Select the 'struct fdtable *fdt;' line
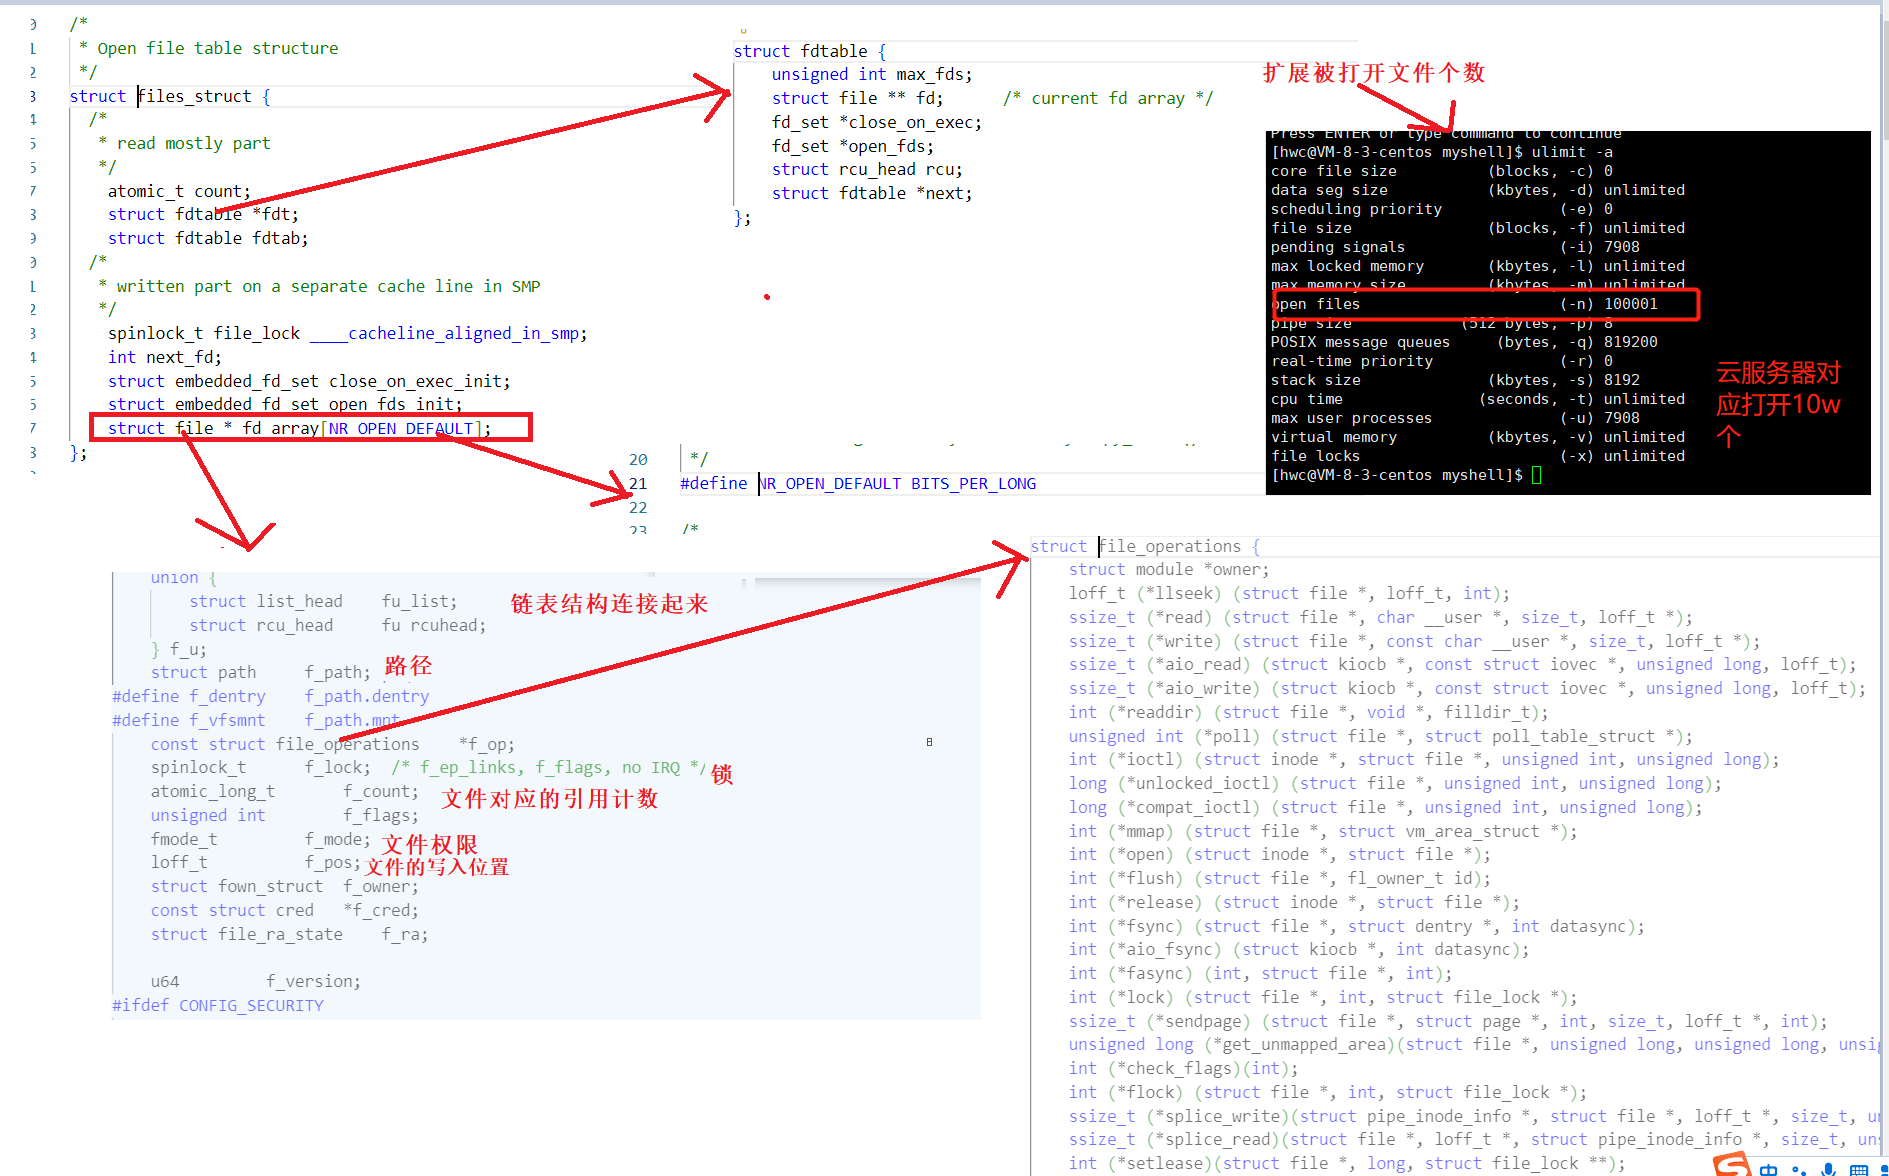1889x1176 pixels. coord(203,214)
